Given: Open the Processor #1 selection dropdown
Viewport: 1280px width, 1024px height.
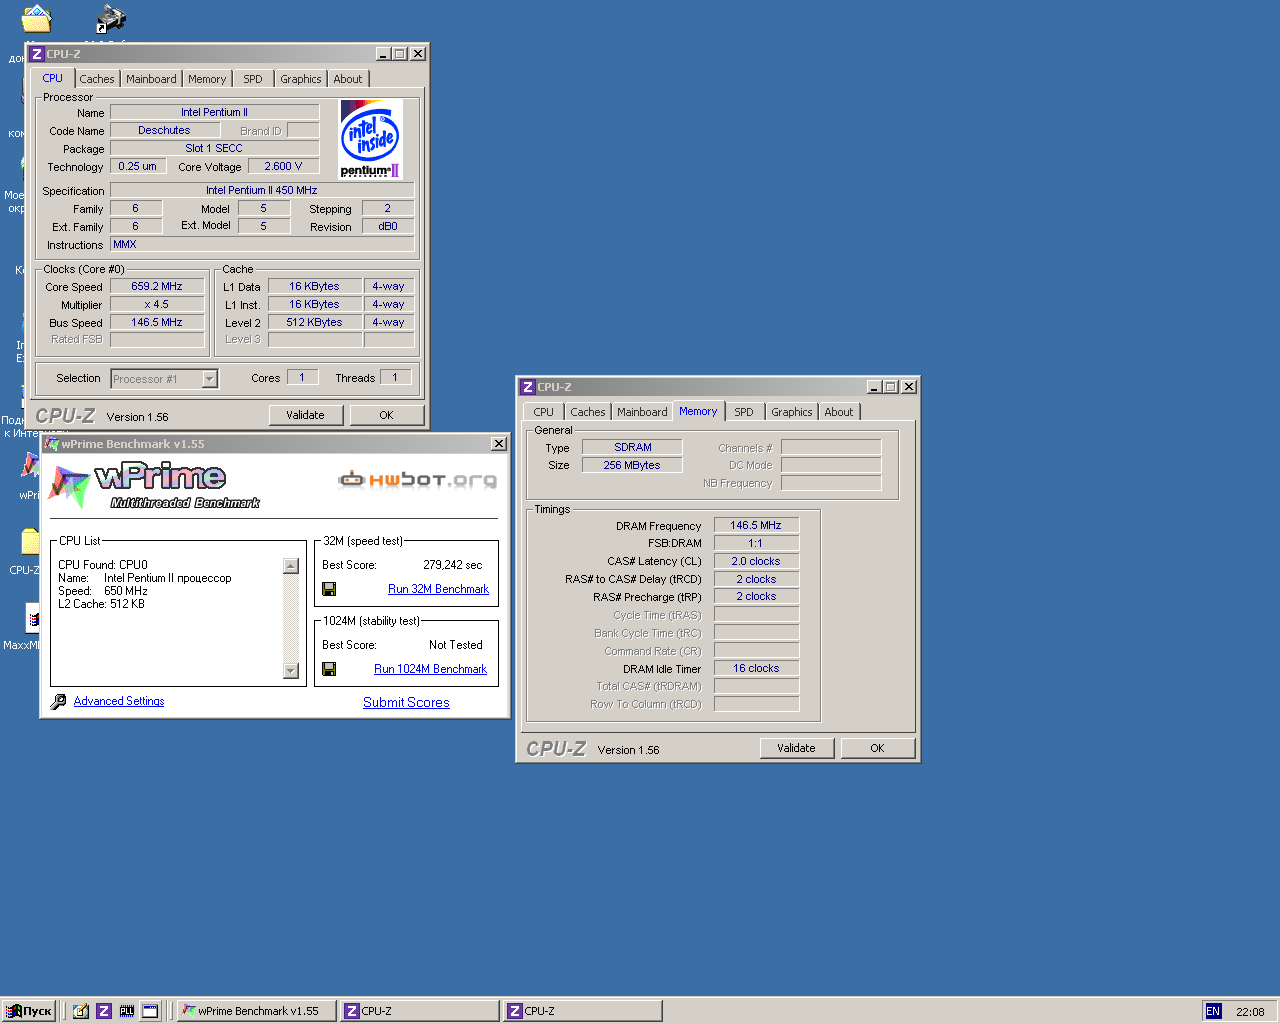Looking at the screenshot, I should pyautogui.click(x=164, y=379).
